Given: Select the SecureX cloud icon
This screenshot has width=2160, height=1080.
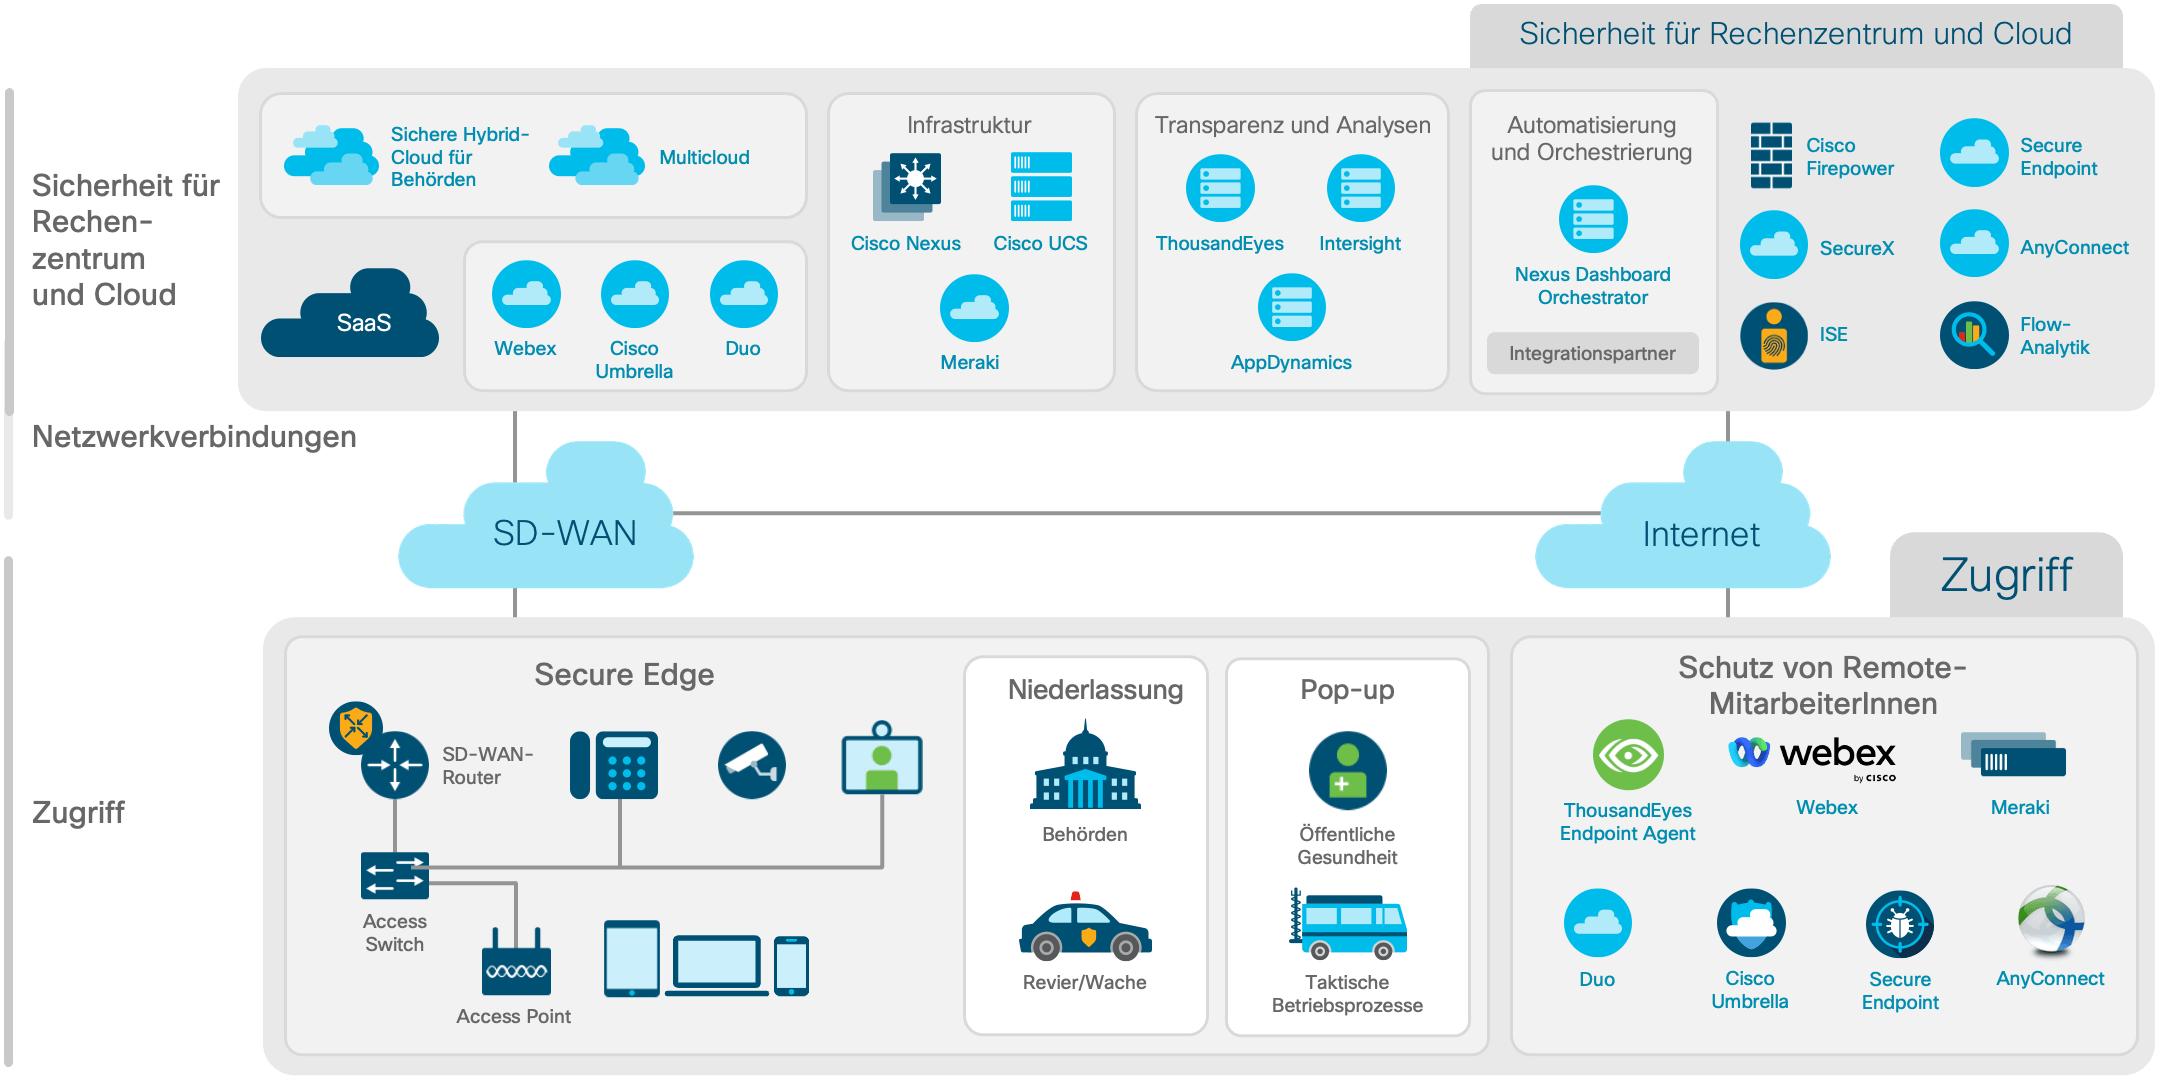Looking at the screenshot, I should pos(1774,244).
